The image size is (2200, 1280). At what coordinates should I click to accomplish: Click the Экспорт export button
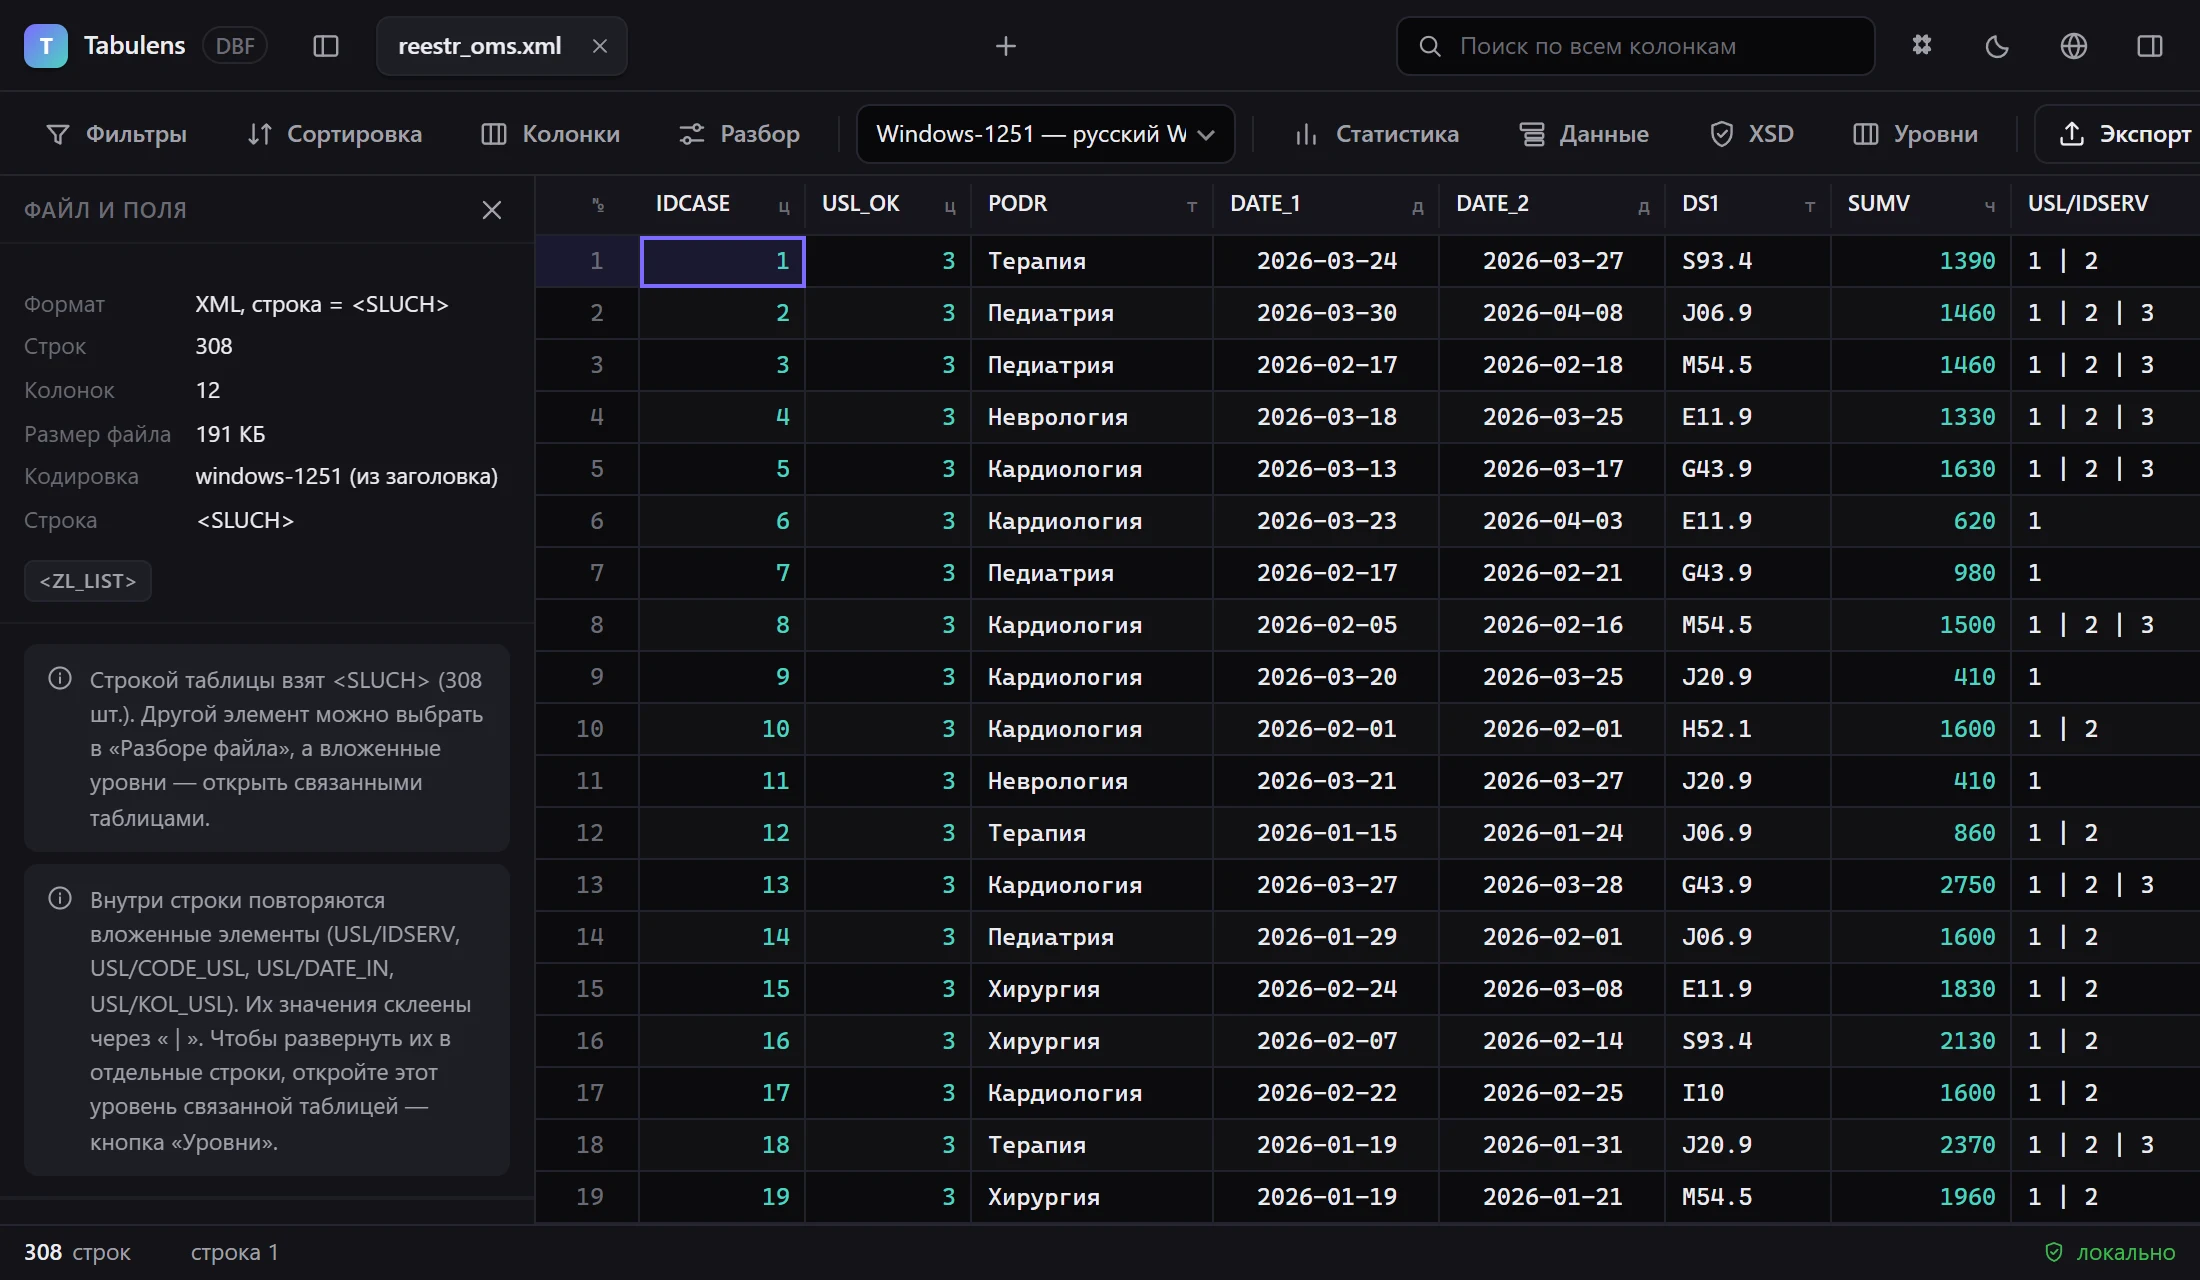tap(2118, 134)
